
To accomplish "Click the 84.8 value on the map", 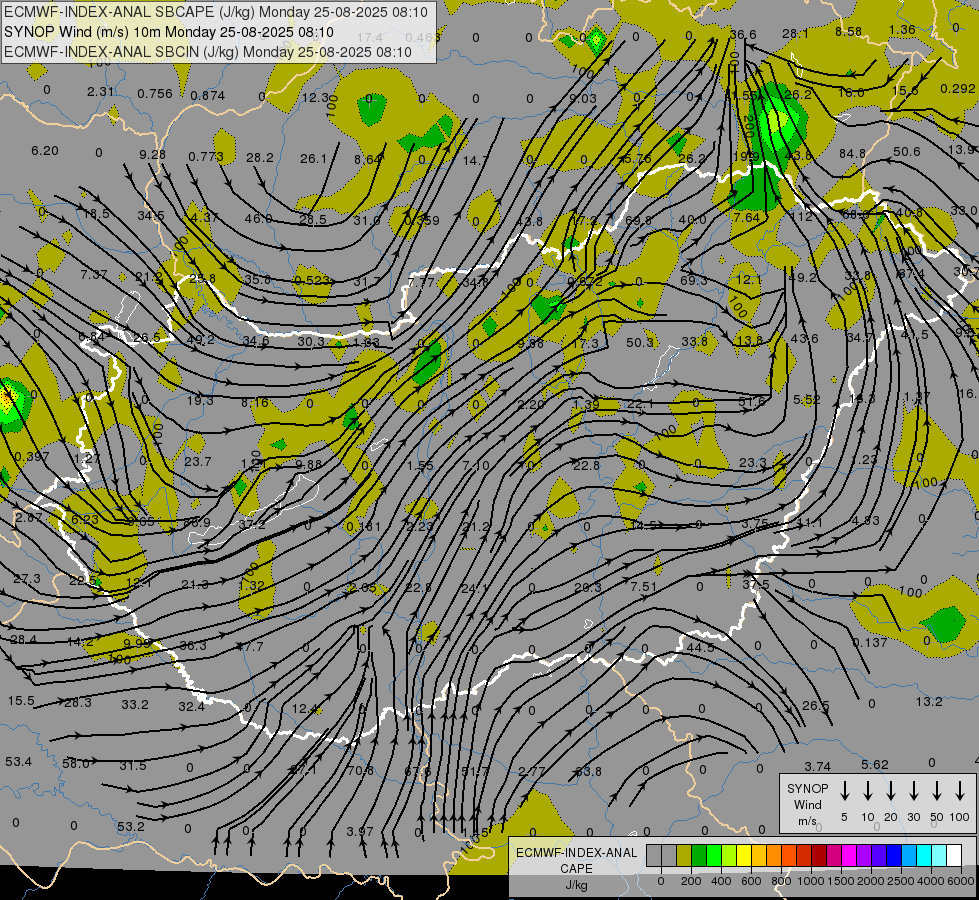I will tap(852, 154).
